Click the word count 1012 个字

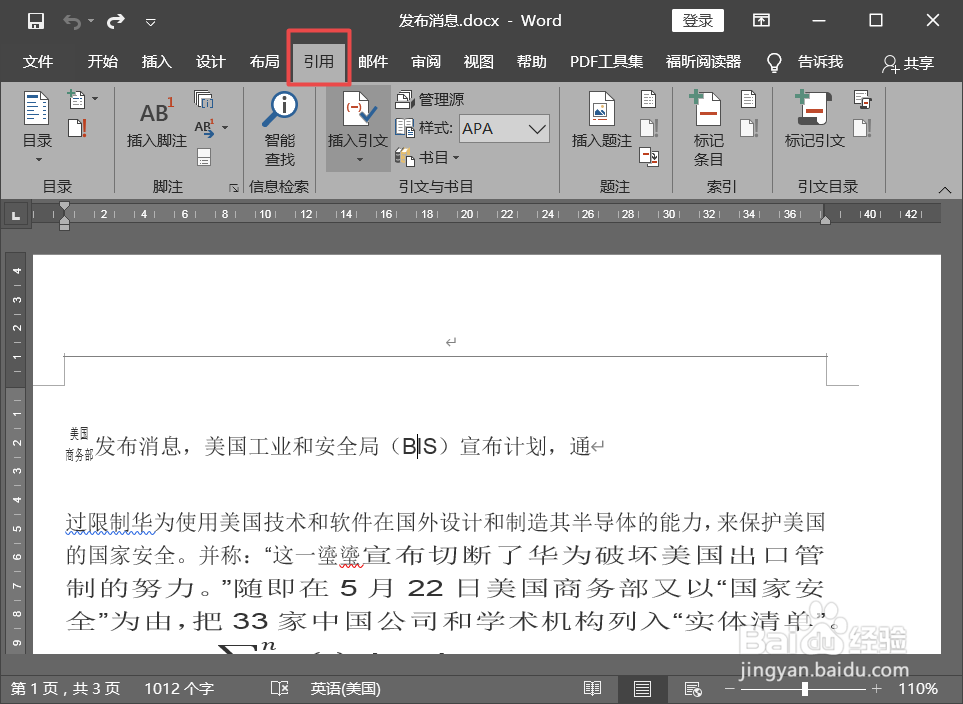click(179, 689)
